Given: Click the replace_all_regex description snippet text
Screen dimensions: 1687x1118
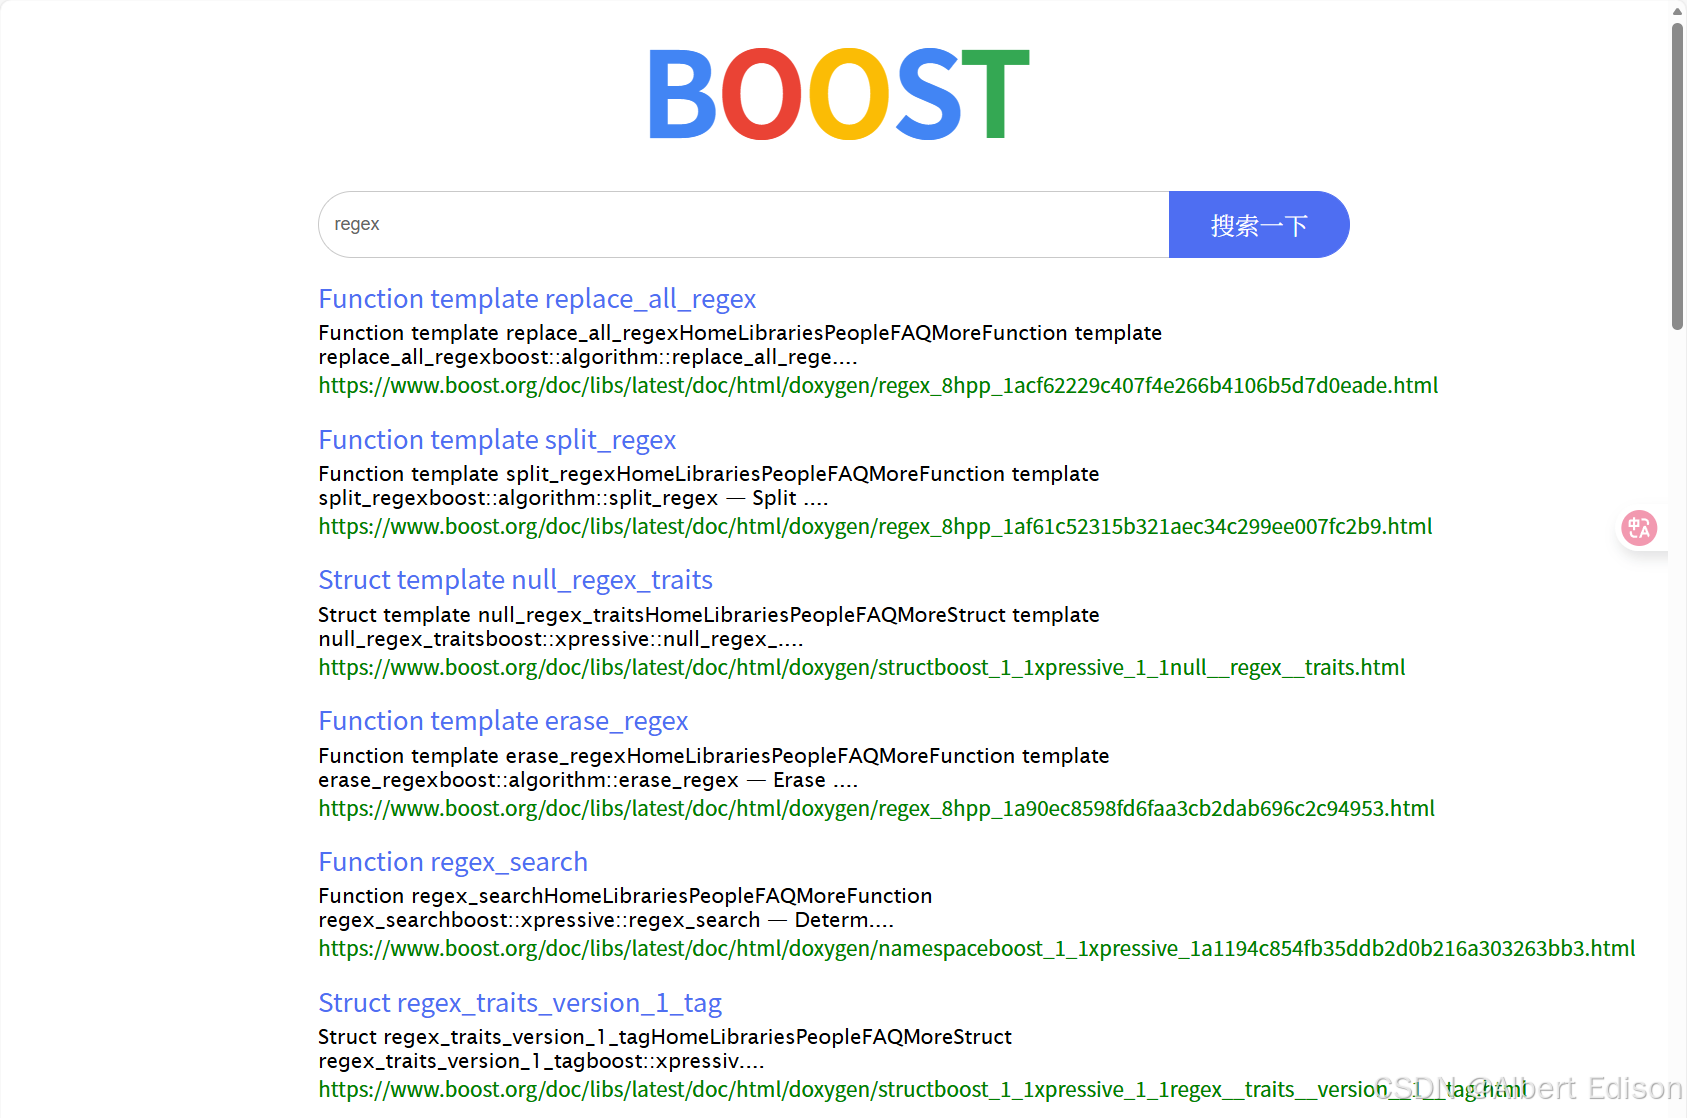Looking at the screenshot, I should coord(740,345).
